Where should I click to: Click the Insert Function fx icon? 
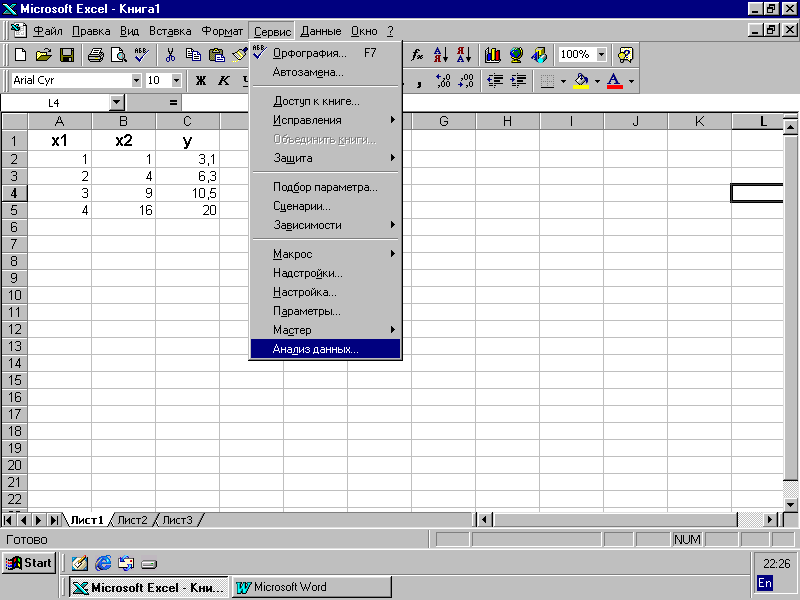click(x=417, y=55)
